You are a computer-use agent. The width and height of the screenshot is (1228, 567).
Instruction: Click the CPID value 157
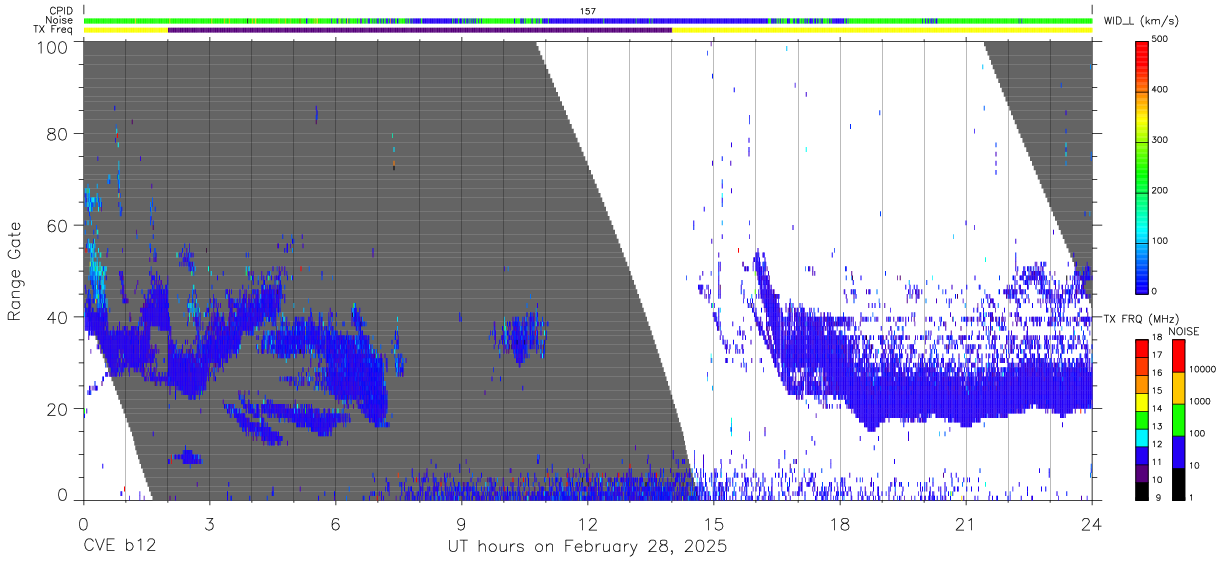(587, 11)
